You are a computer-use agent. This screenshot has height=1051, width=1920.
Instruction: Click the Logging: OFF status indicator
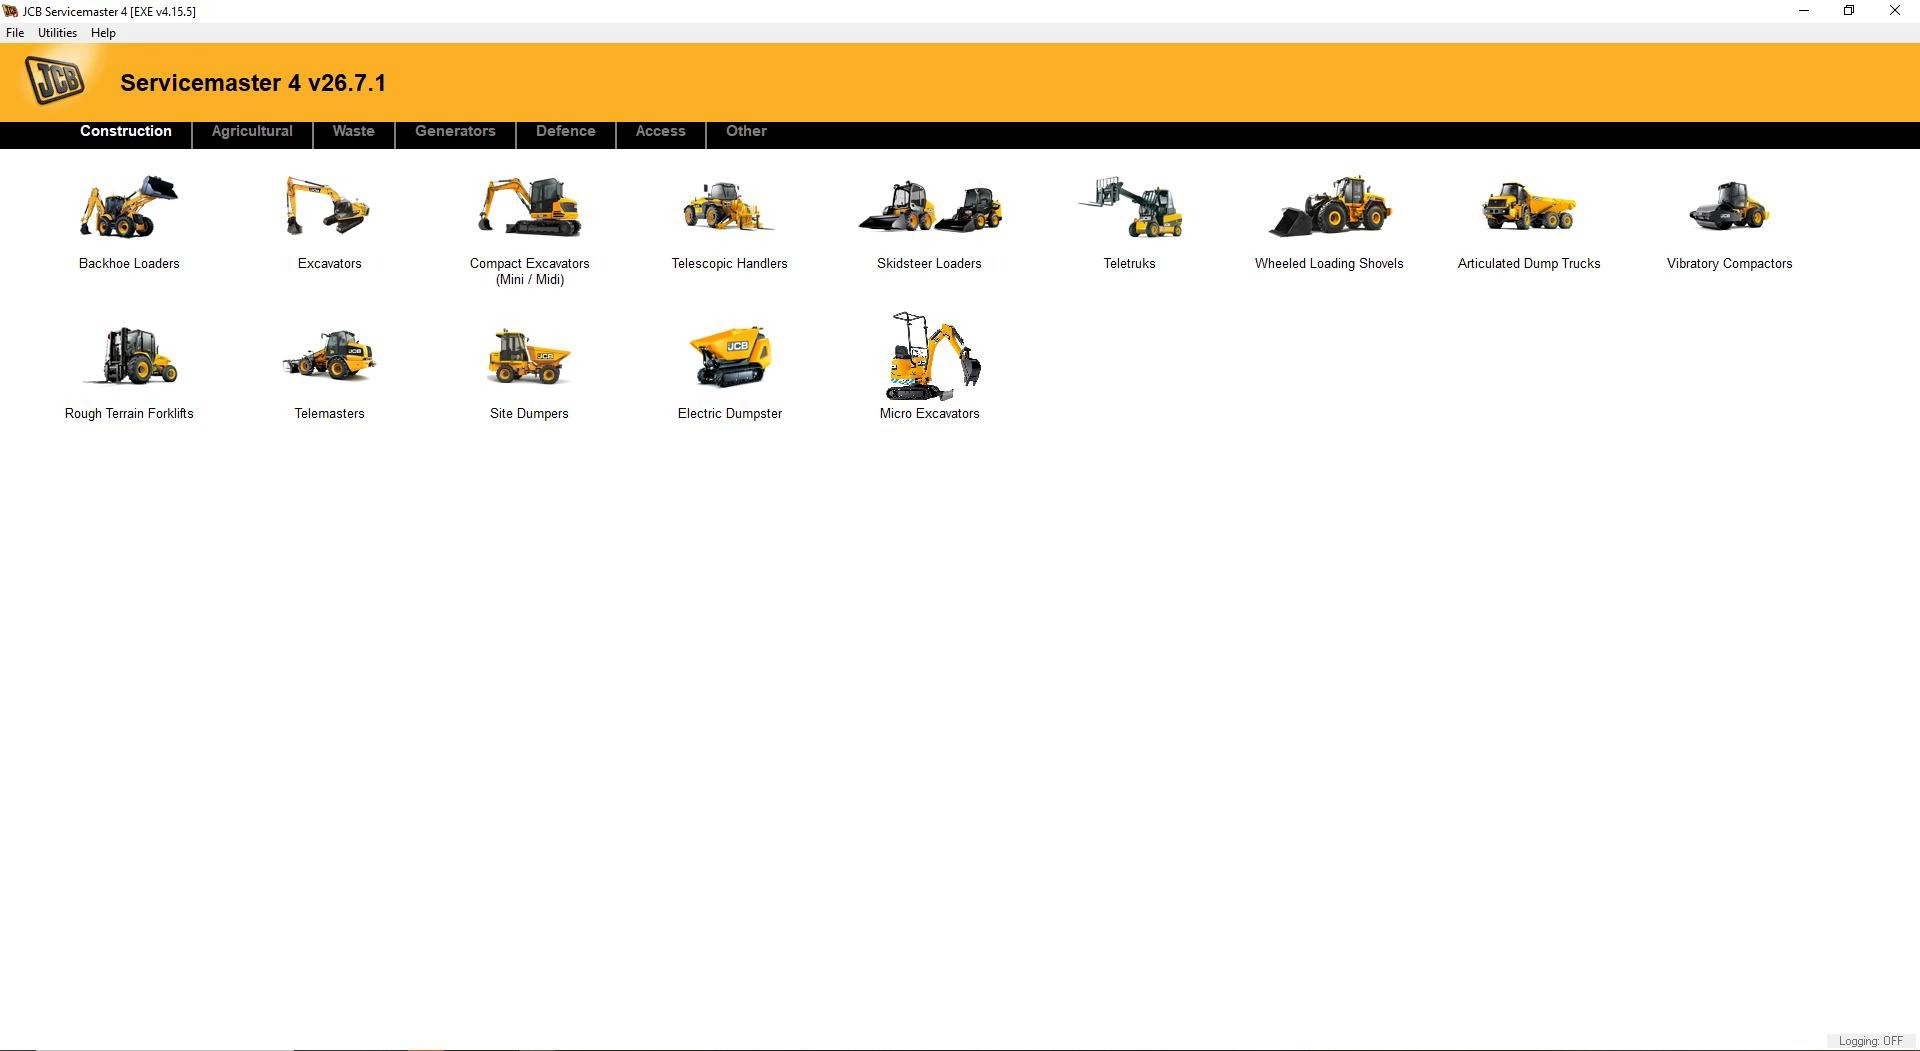(1870, 1041)
